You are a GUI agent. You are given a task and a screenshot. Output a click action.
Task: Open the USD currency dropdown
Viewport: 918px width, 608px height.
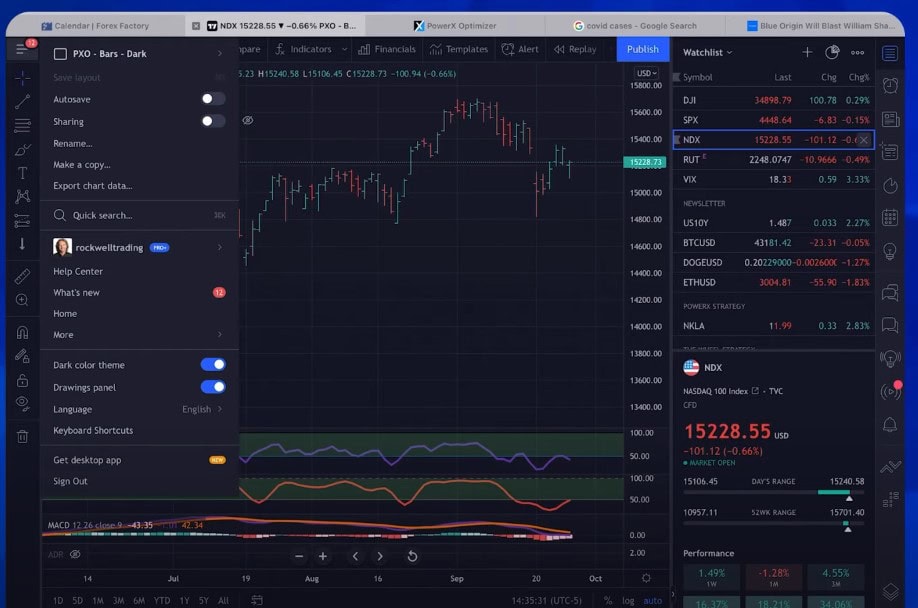pos(646,73)
